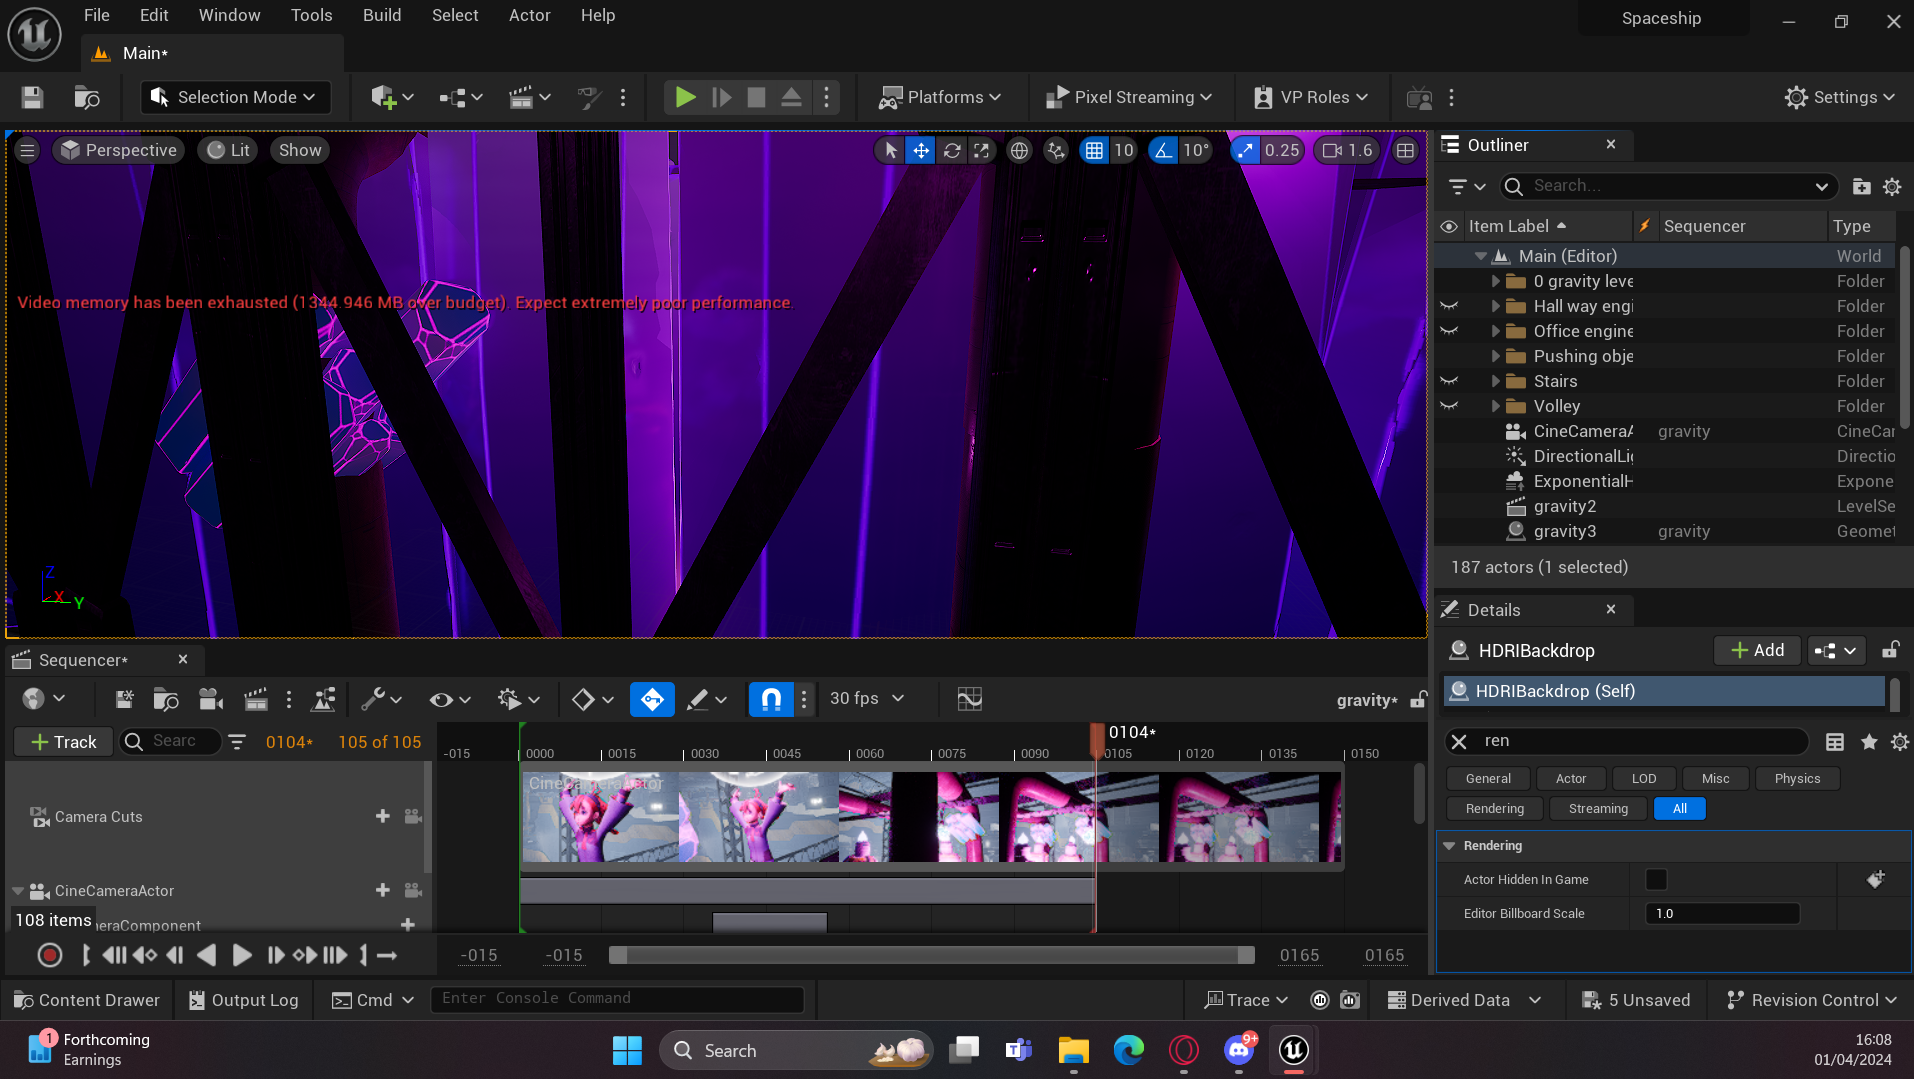Toggle grid snapping in viewport
The image size is (1914, 1079).
point(1094,150)
